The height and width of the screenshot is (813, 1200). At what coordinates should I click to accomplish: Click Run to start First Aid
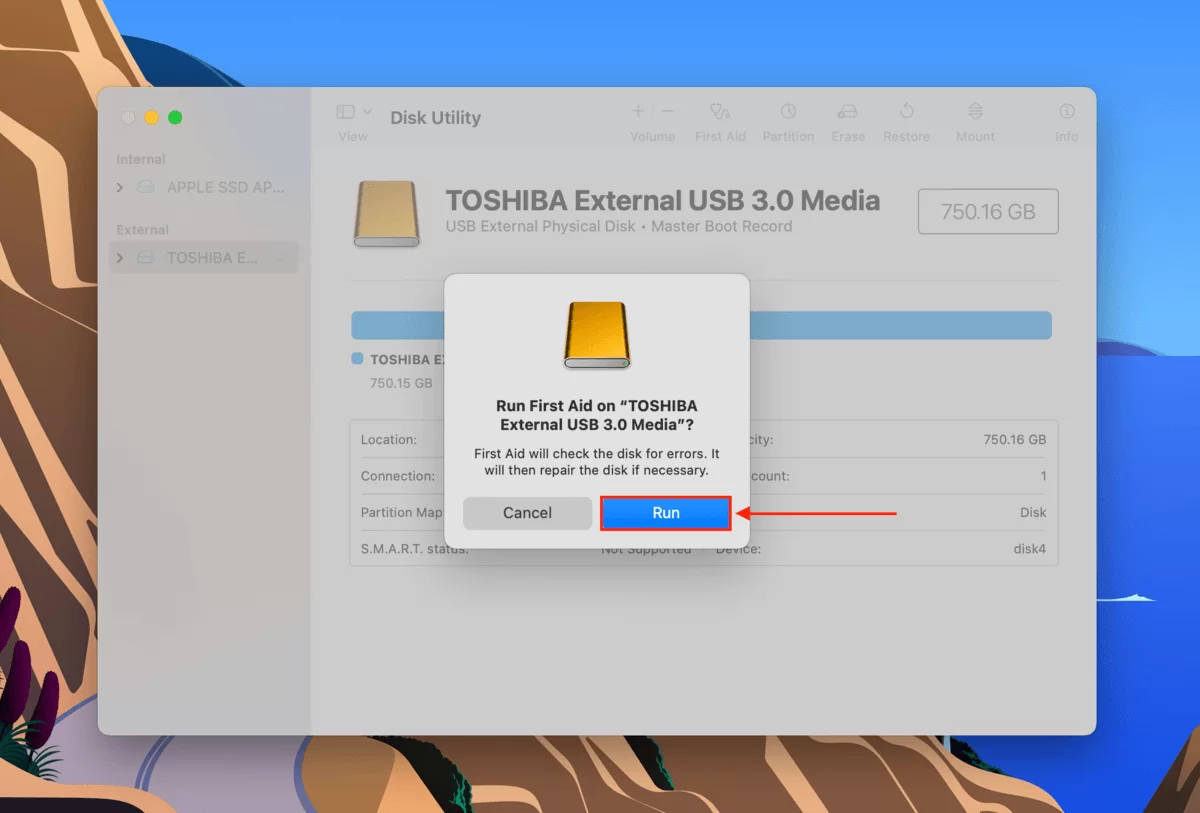tap(665, 512)
